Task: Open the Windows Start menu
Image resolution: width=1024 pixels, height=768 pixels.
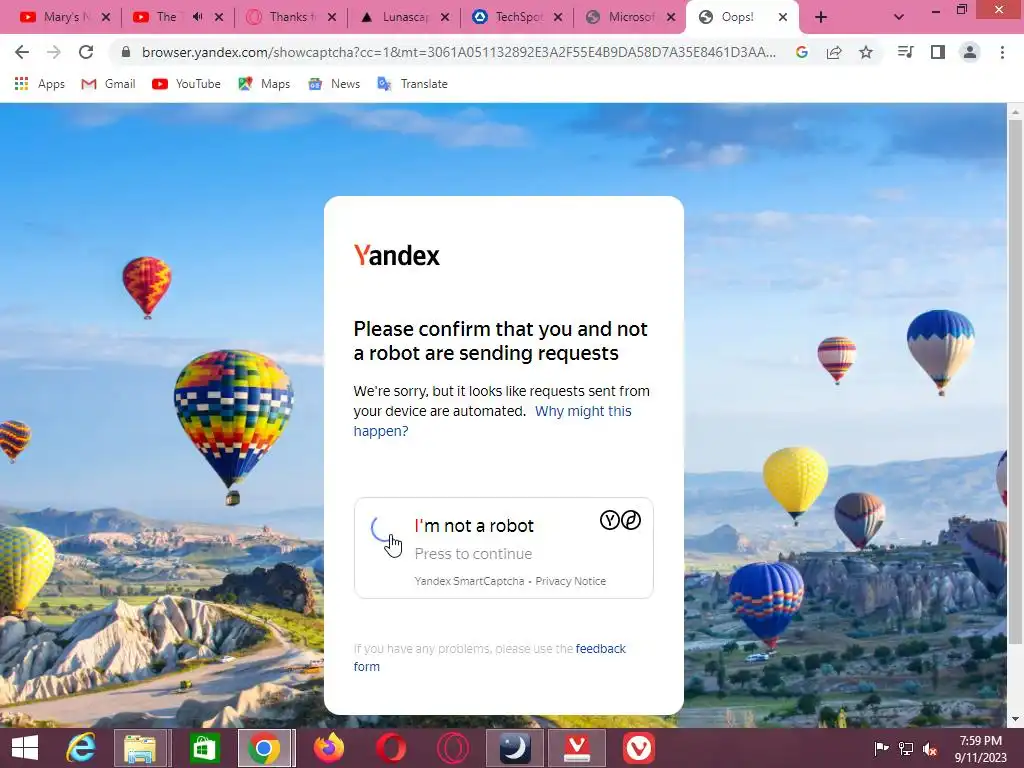Action: 25,748
